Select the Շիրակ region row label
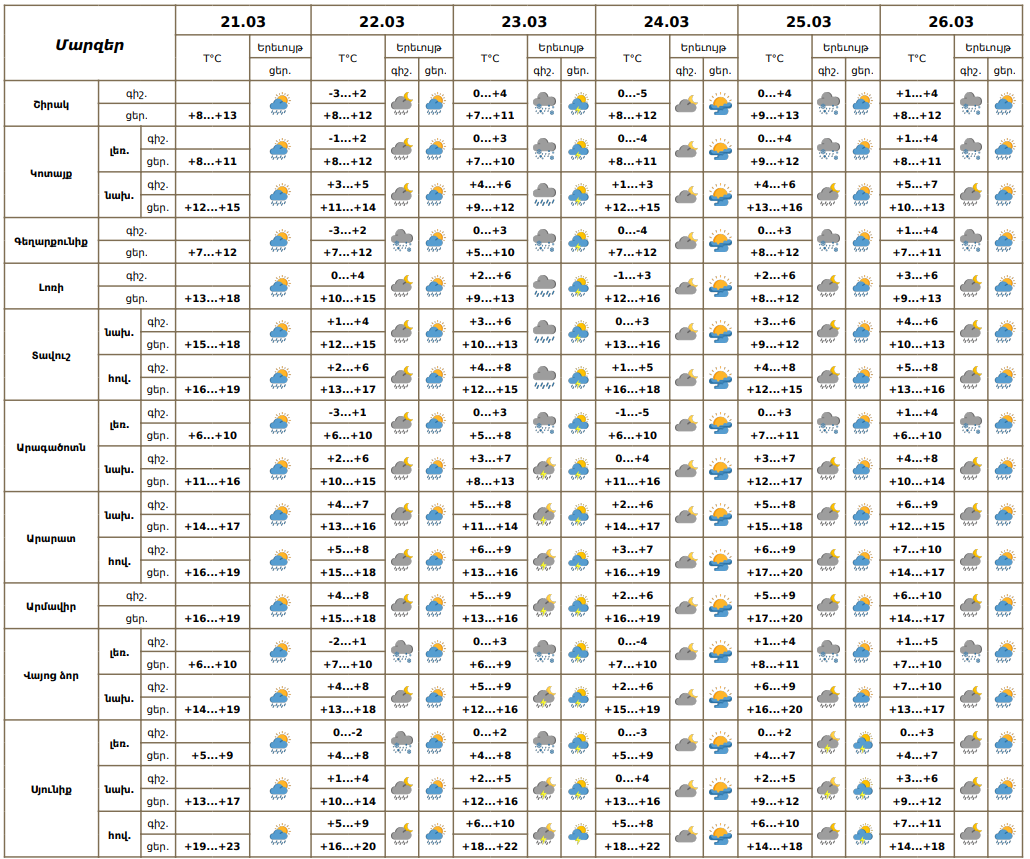This screenshot has height=859, width=1030. pos(51,104)
